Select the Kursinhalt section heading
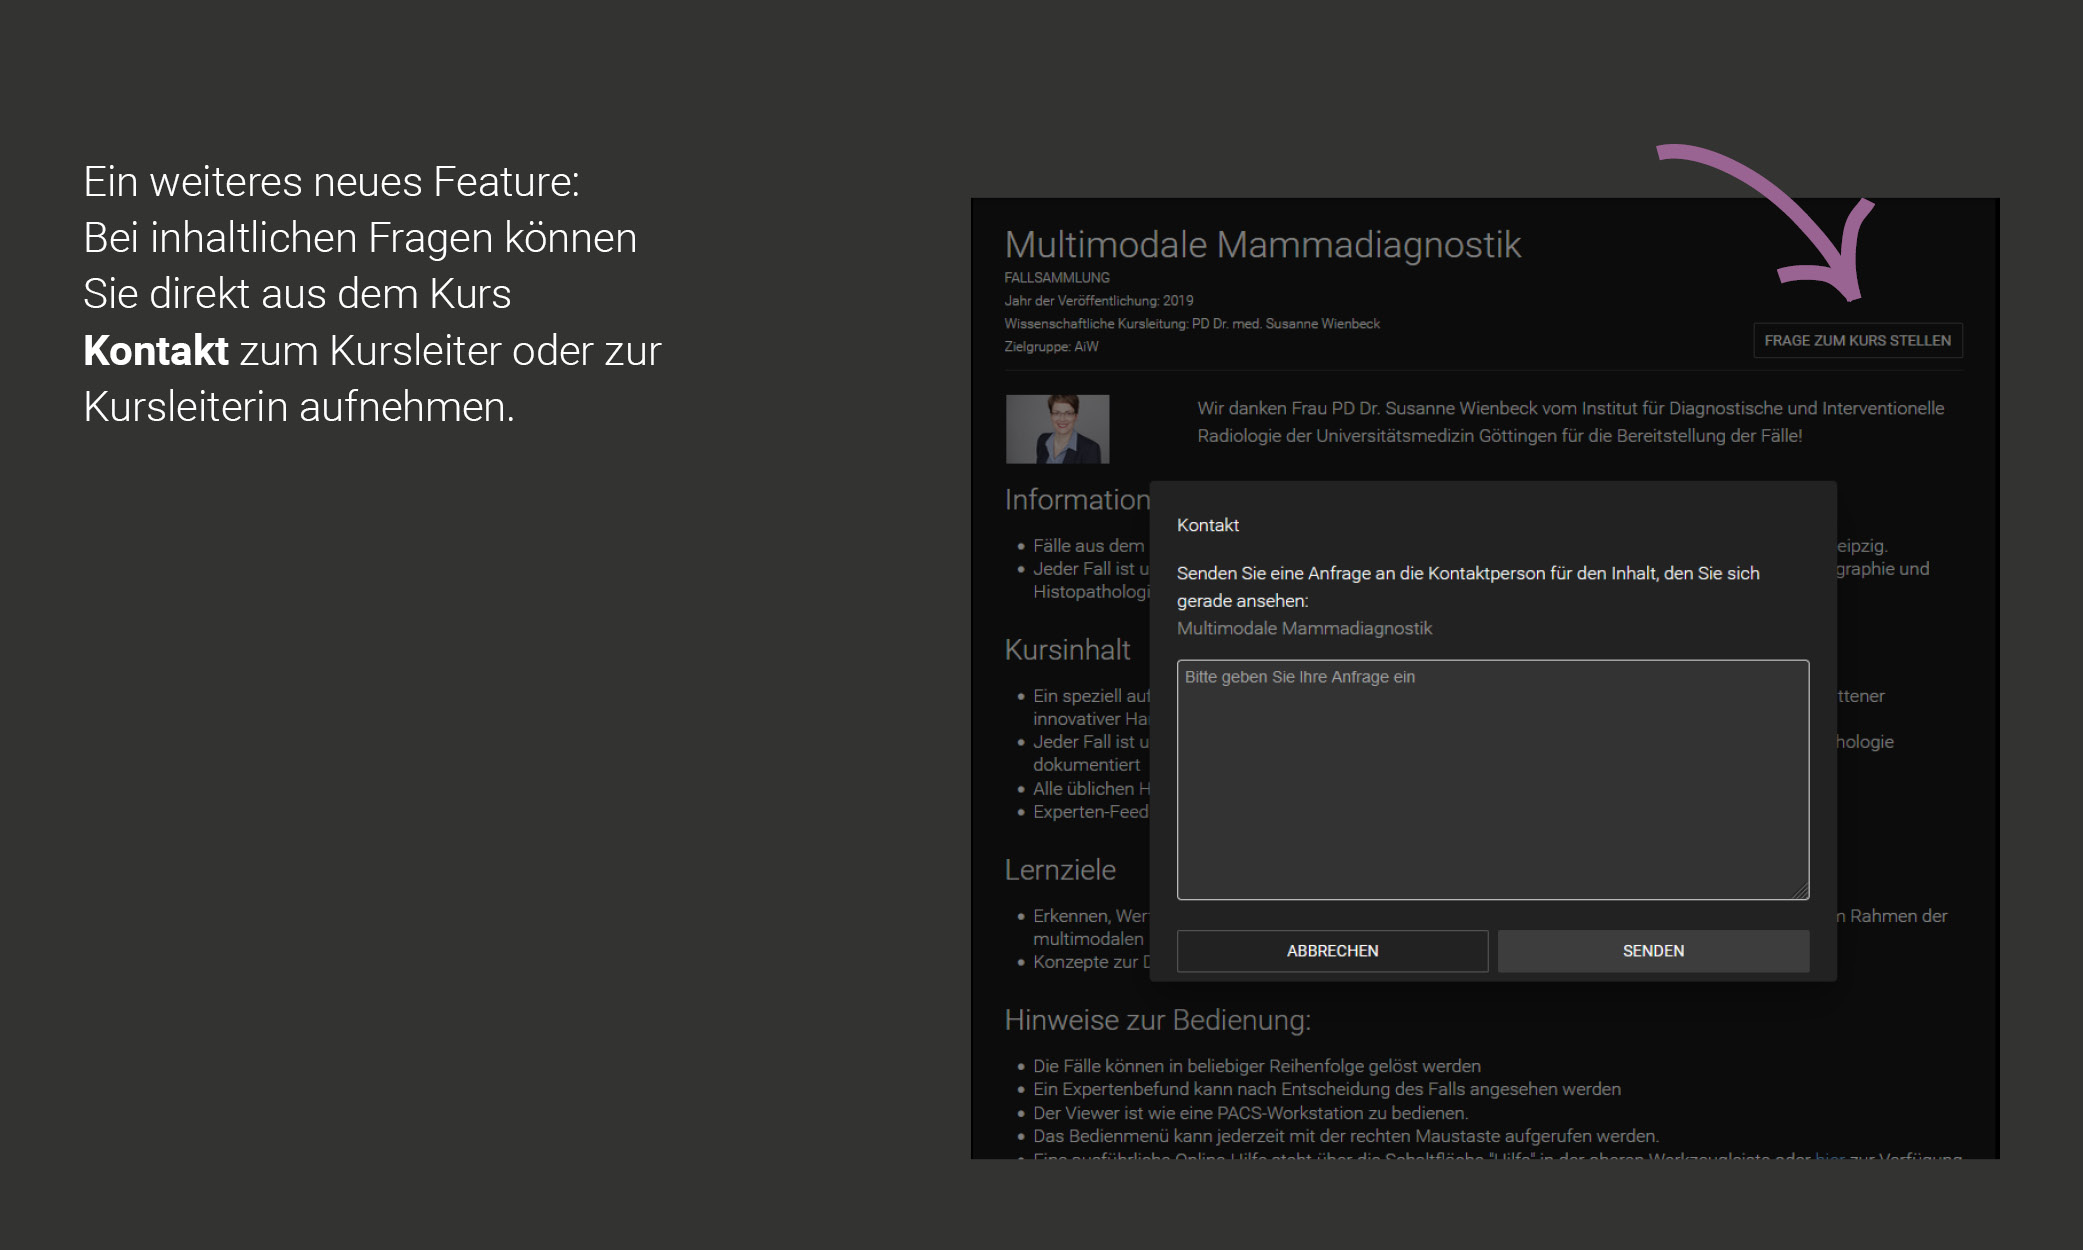 (x=1067, y=650)
